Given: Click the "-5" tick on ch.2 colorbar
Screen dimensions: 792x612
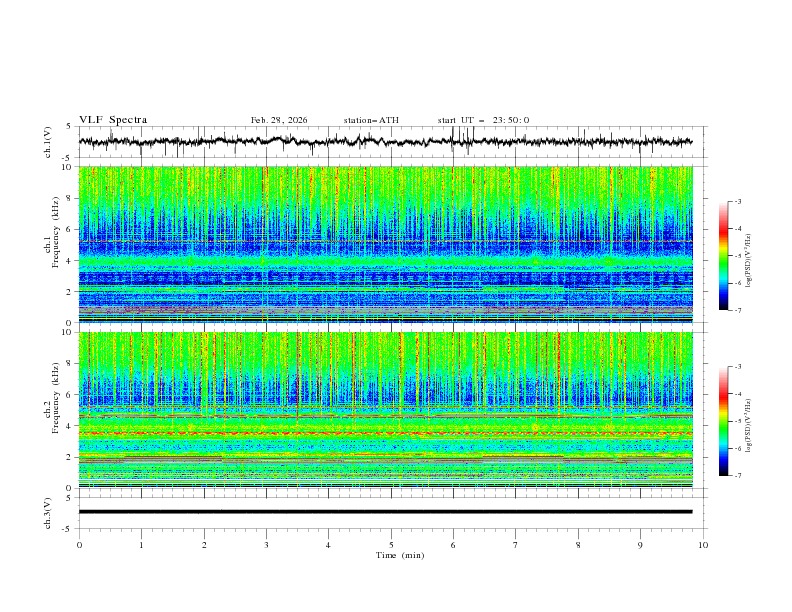Looking at the screenshot, I should click(x=738, y=421).
